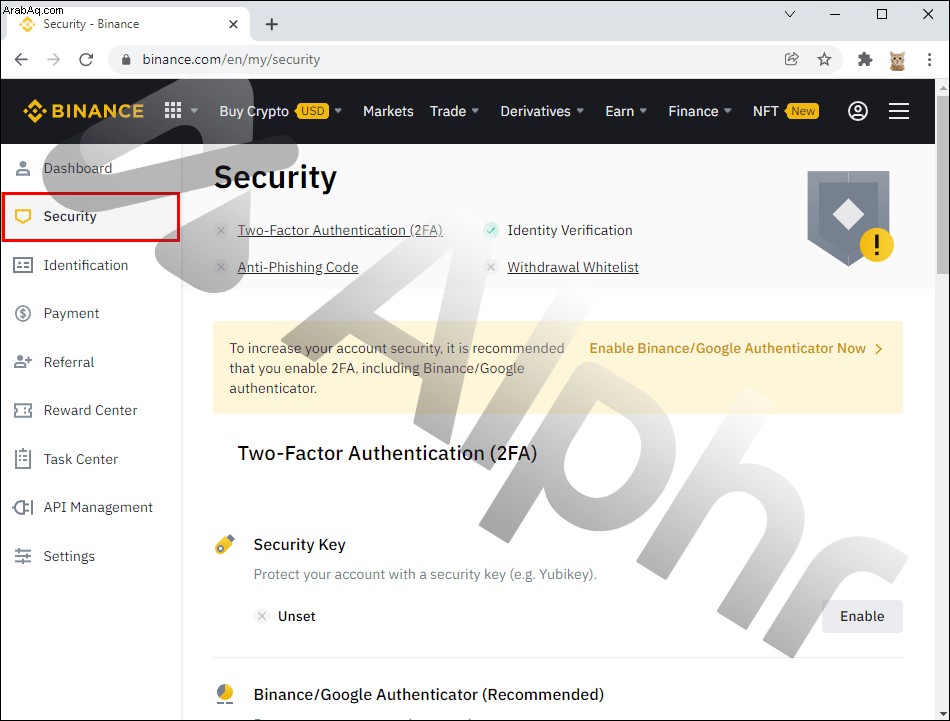Open a new browser tab
Screen dimensions: 950x721
[x=272, y=24]
